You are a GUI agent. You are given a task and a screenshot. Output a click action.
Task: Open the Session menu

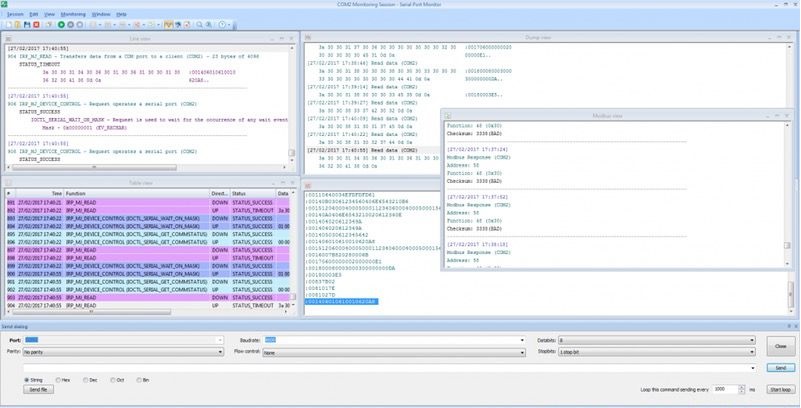tap(15, 14)
